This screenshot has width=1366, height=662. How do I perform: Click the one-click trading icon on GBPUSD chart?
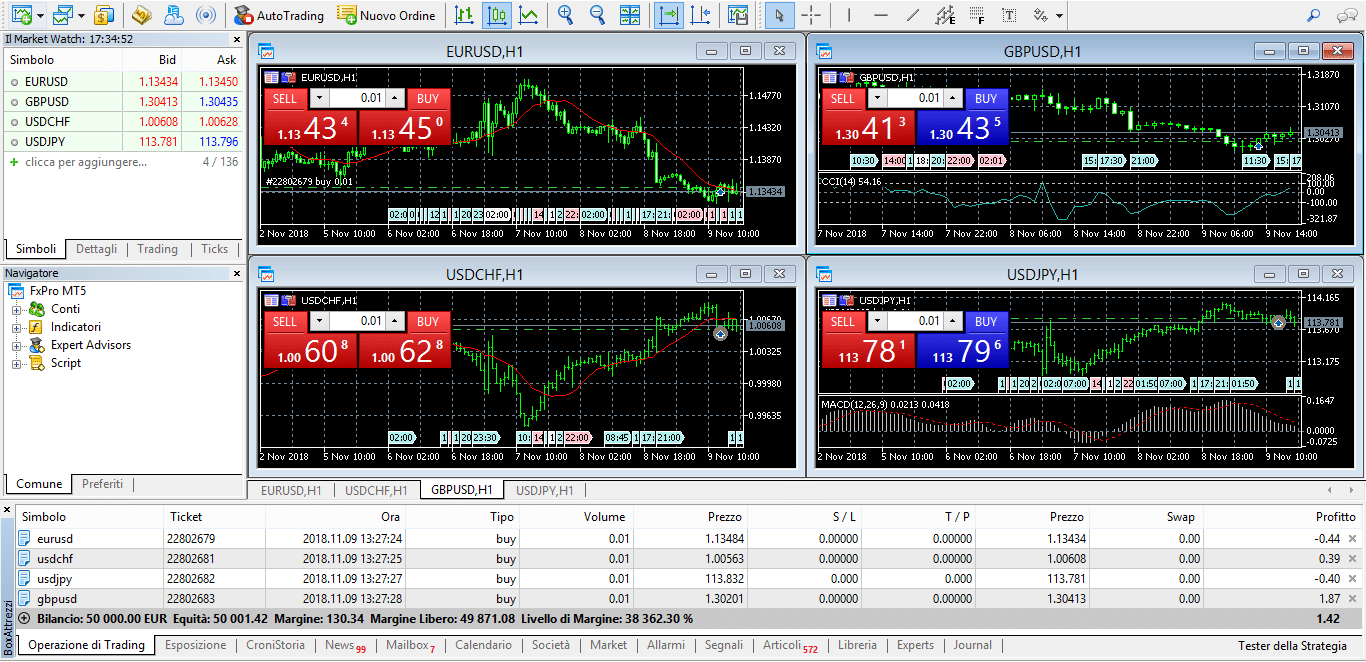click(845, 76)
